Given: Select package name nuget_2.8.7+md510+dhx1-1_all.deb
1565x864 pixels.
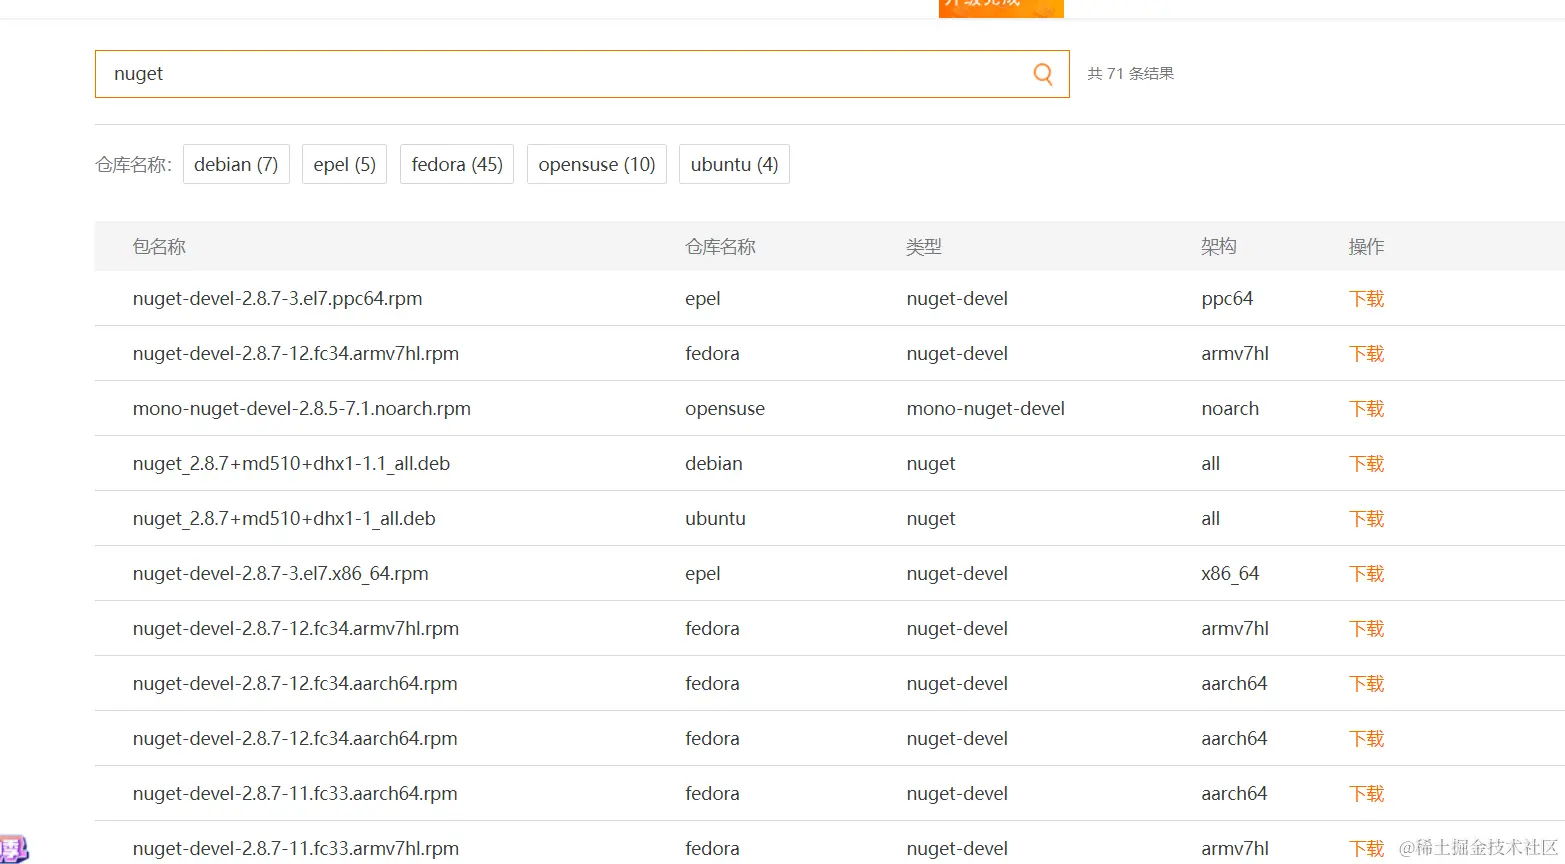Looking at the screenshot, I should coord(284,519).
